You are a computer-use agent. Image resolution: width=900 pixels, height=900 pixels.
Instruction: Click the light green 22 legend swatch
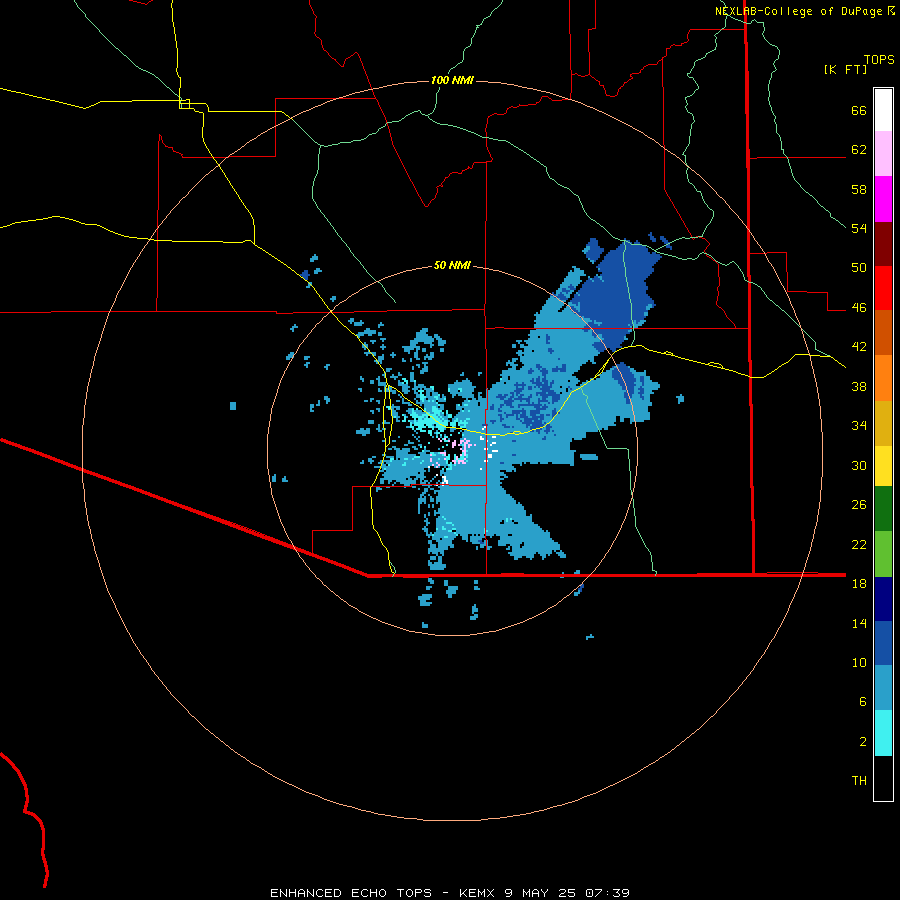click(x=883, y=554)
